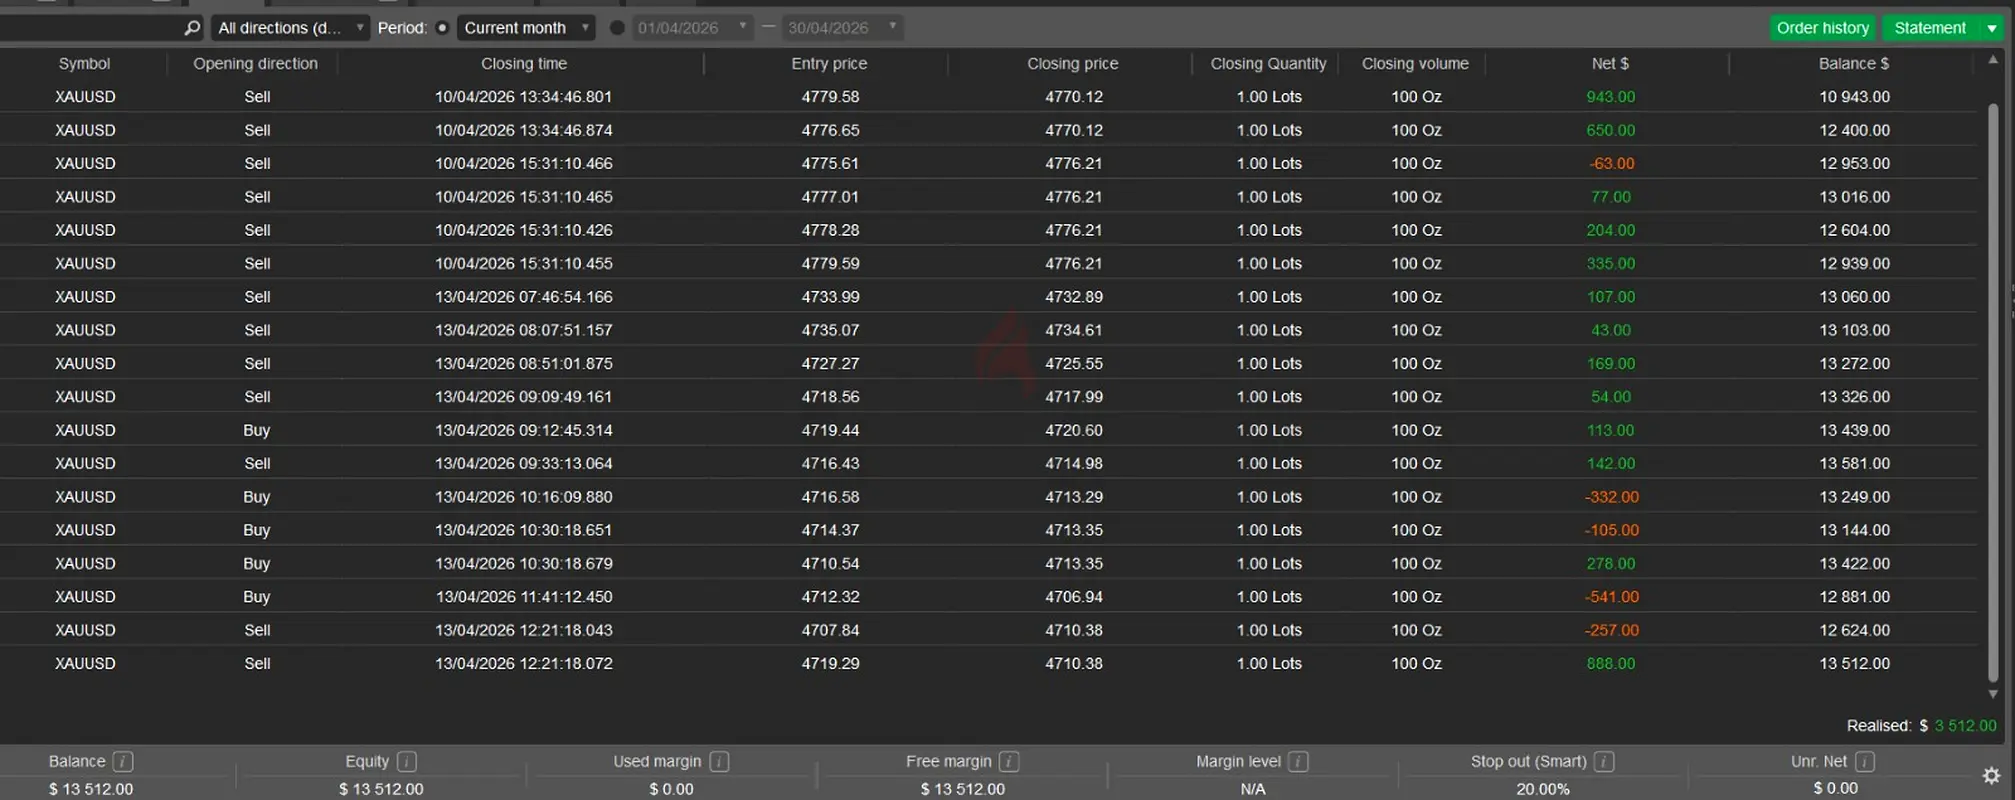Viewport: 2015px width, 800px height.
Task: Click the search magnifier icon
Action: click(x=192, y=28)
